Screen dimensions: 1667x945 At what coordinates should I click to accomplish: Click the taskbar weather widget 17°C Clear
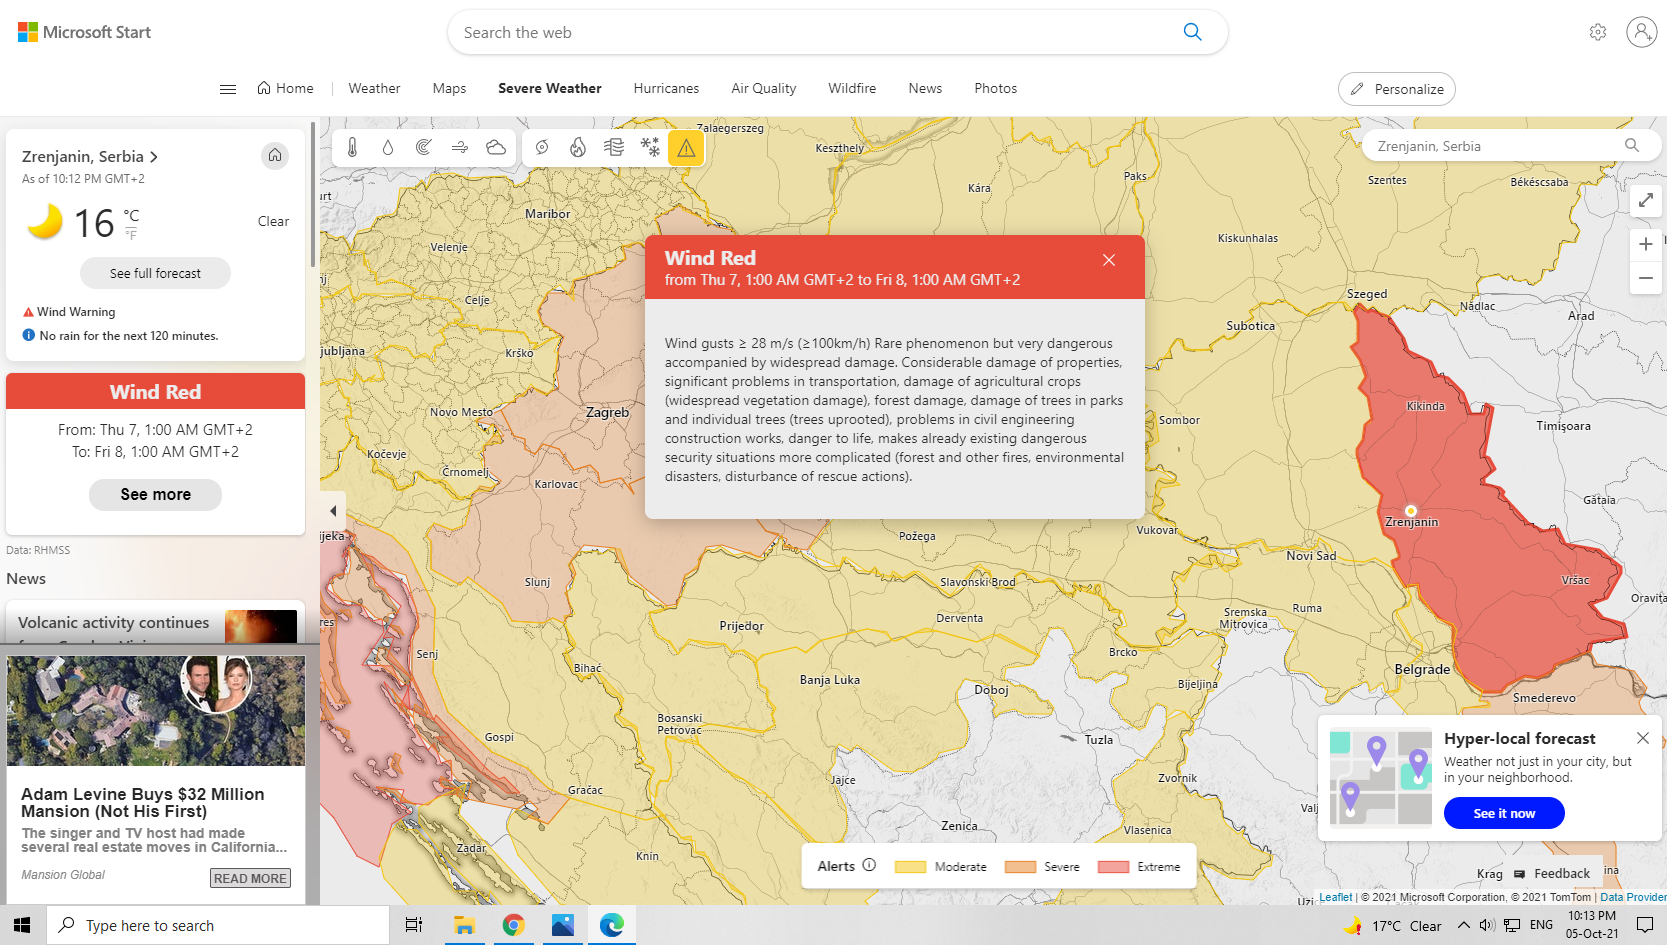(1394, 926)
